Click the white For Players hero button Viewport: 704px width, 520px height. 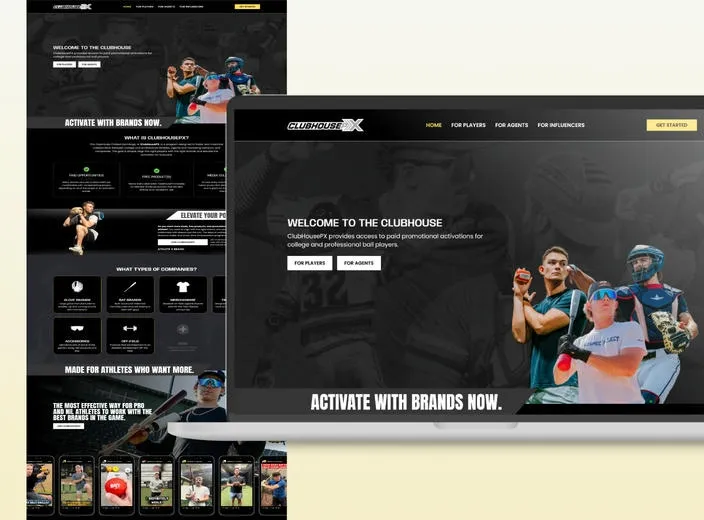(x=309, y=263)
